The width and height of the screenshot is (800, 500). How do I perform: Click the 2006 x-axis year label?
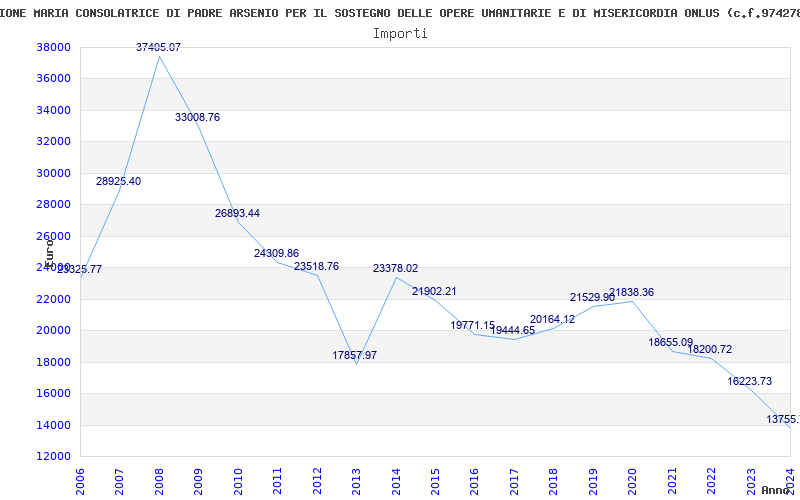(80, 482)
